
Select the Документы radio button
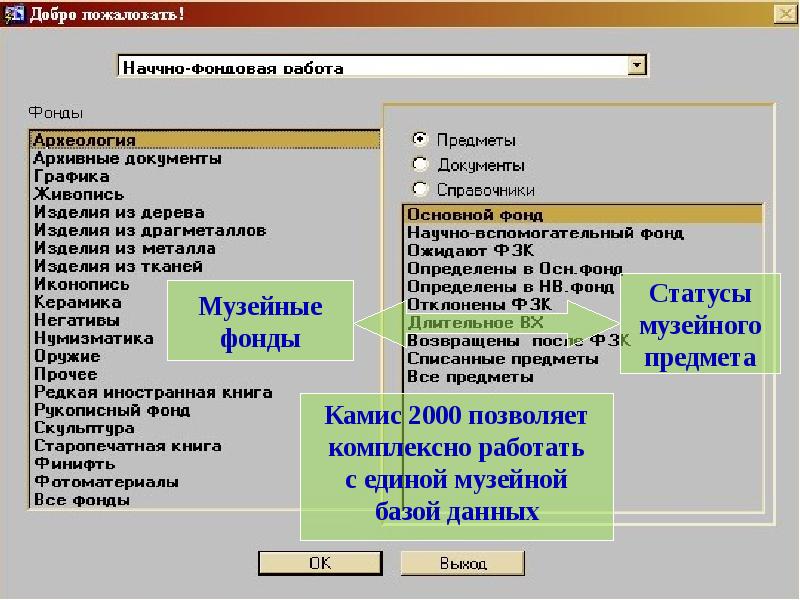pyautogui.click(x=421, y=165)
